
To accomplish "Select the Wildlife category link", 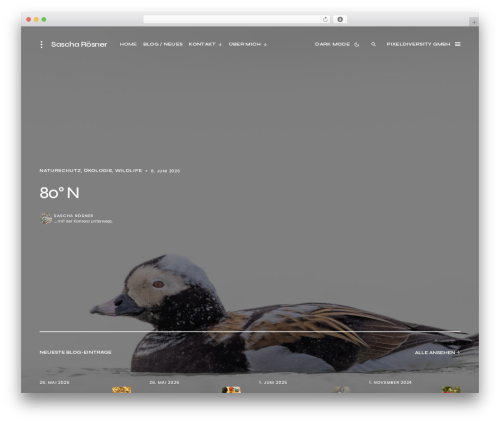I will [x=128, y=170].
